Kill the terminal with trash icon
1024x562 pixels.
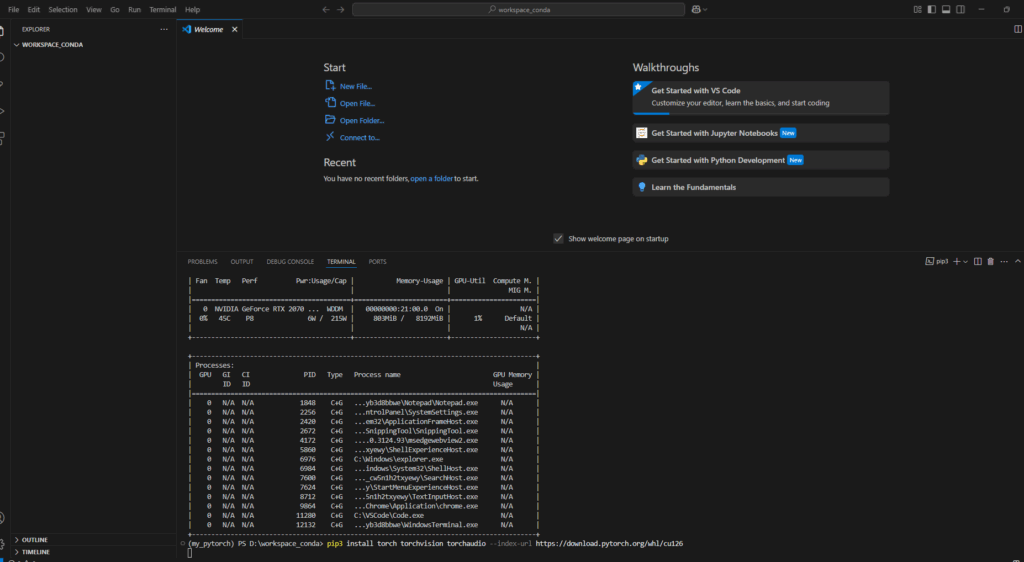point(990,262)
